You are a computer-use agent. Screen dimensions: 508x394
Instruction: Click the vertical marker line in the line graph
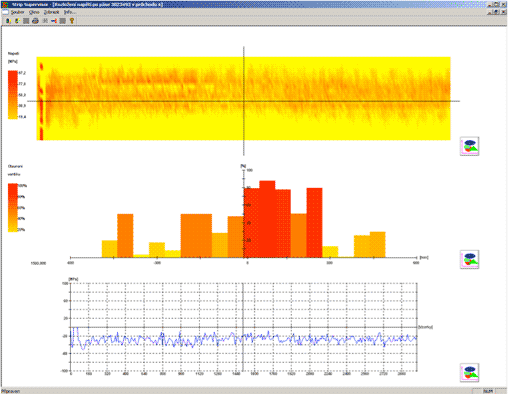click(243, 327)
